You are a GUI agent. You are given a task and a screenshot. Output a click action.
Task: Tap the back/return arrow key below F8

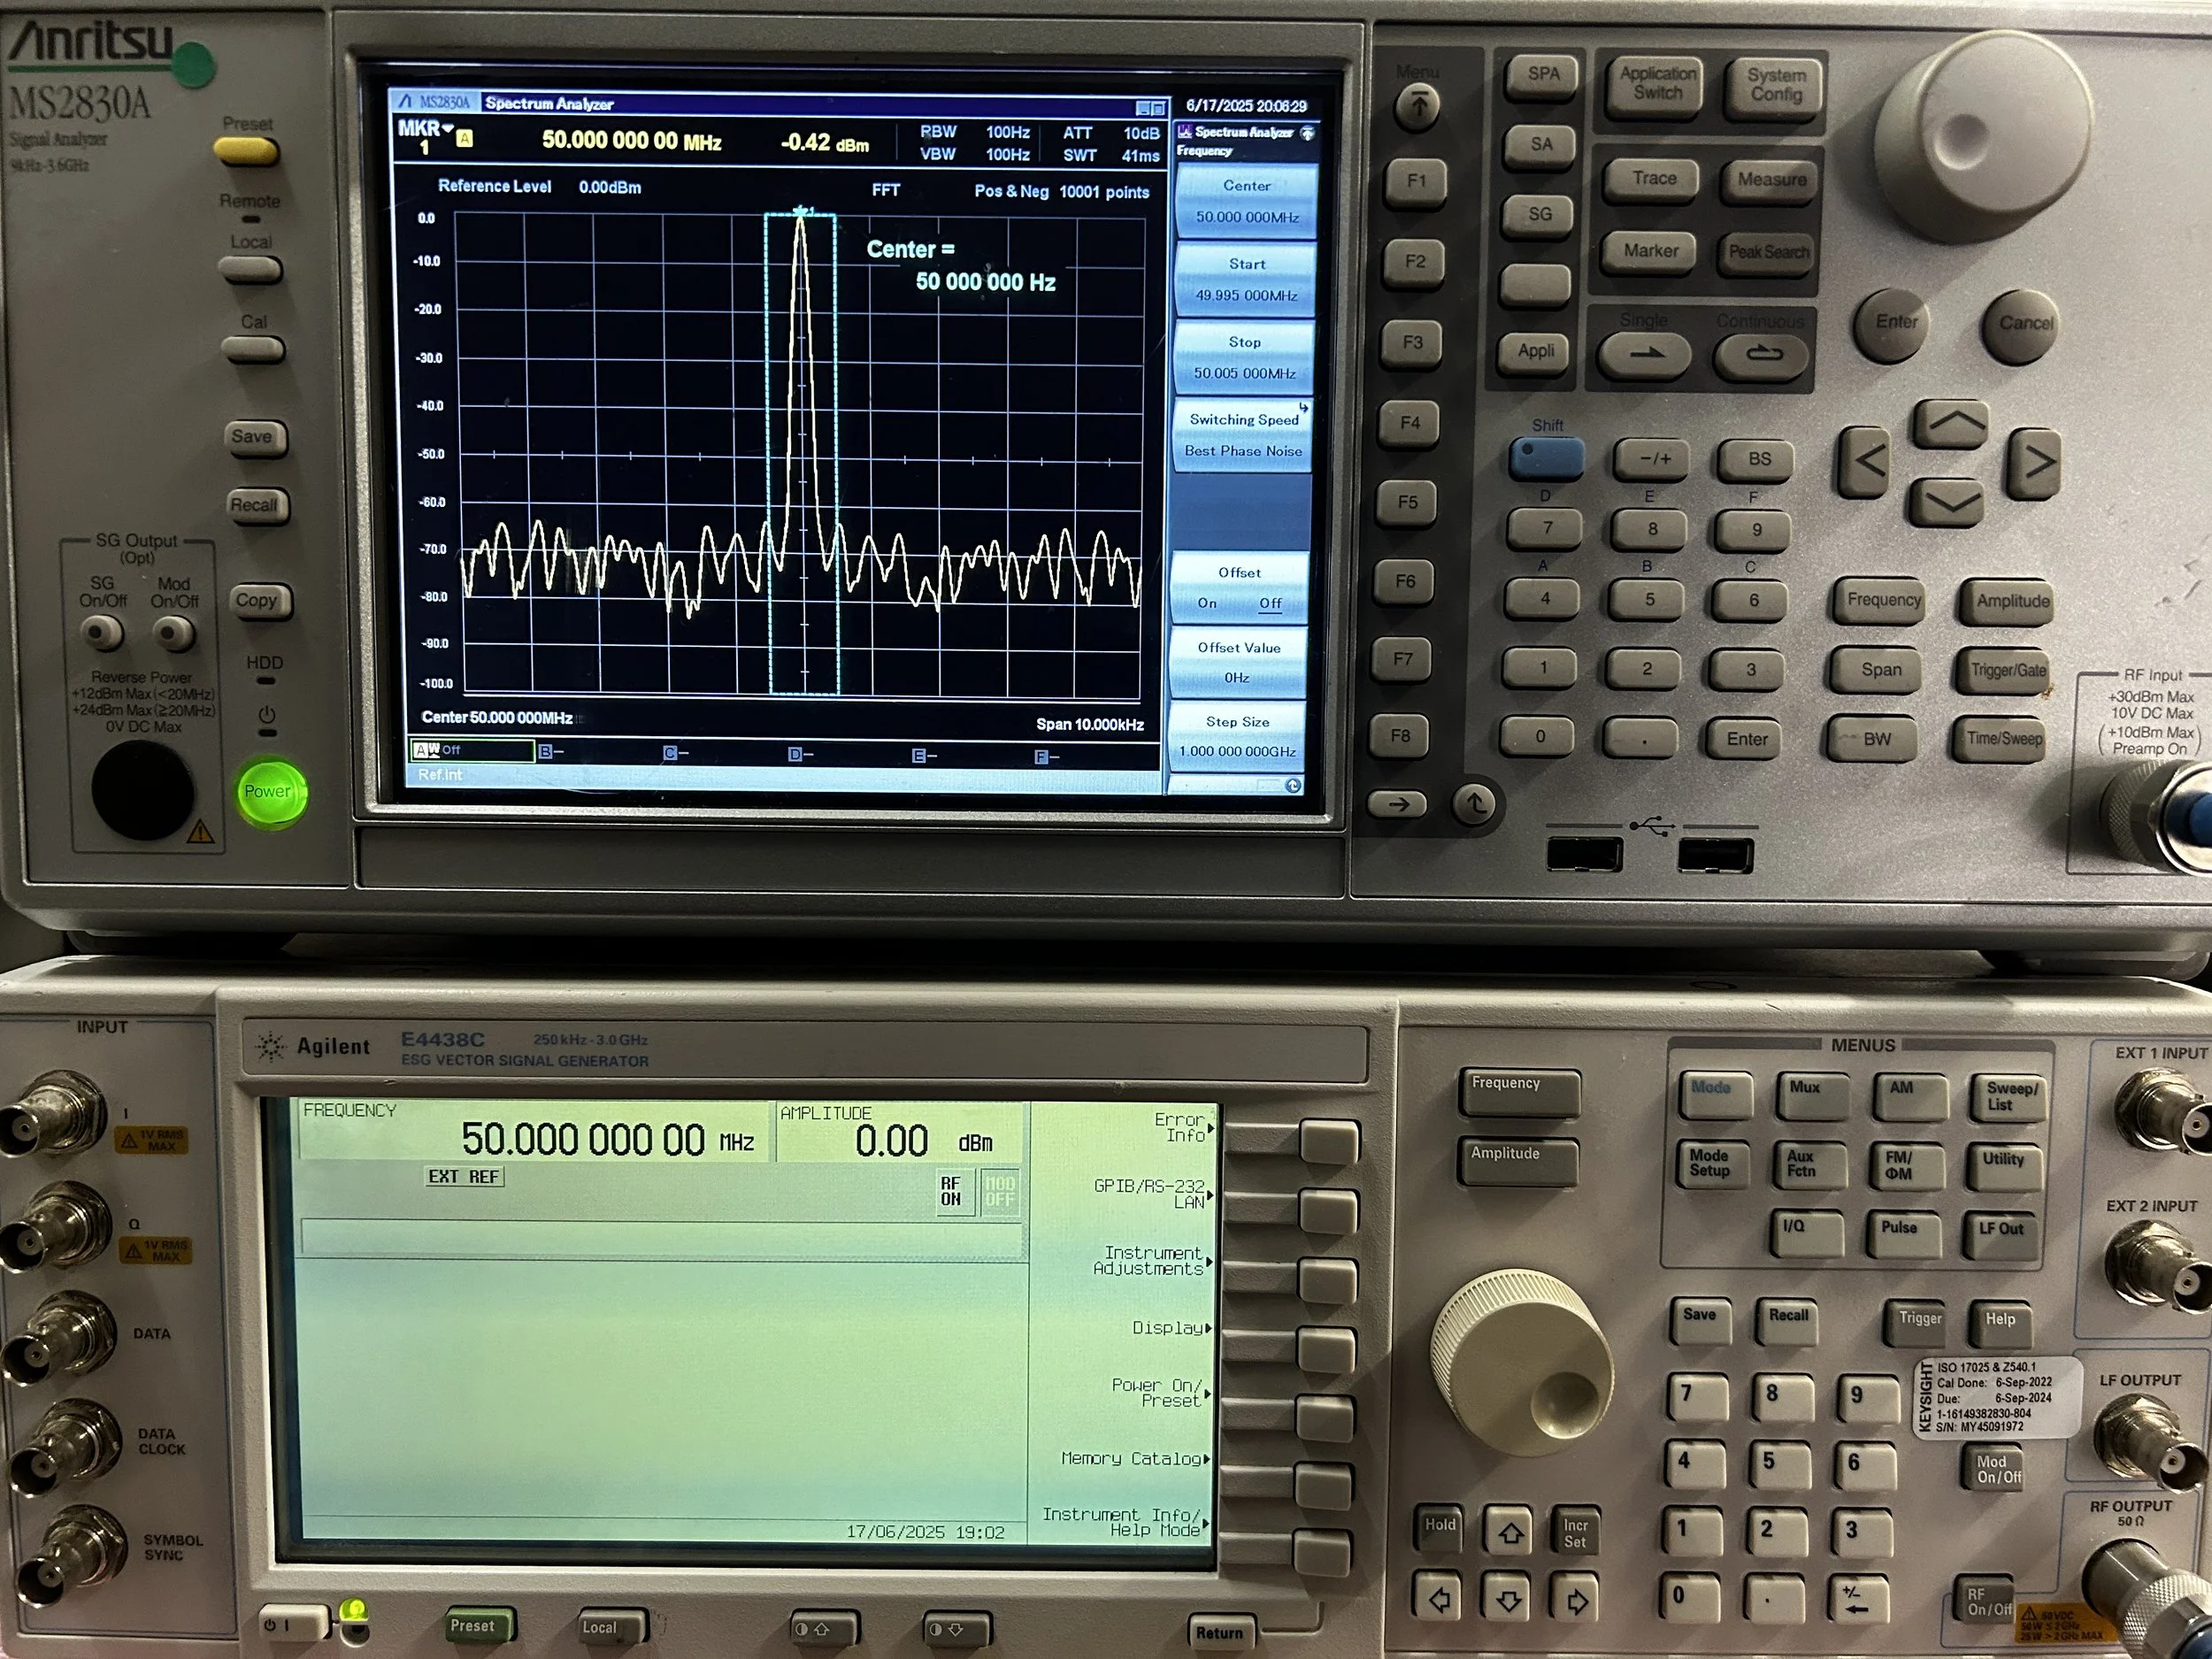click(1474, 803)
